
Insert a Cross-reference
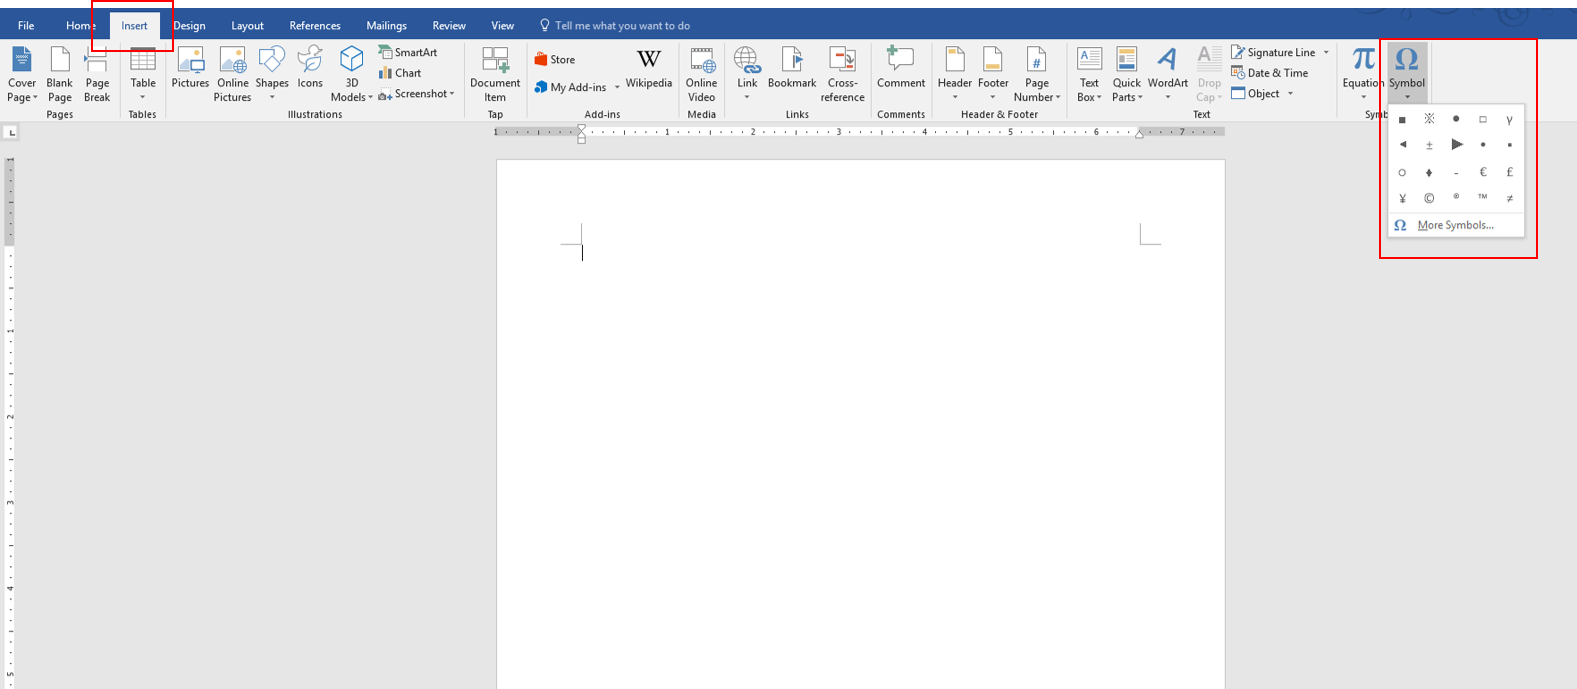[x=843, y=74]
